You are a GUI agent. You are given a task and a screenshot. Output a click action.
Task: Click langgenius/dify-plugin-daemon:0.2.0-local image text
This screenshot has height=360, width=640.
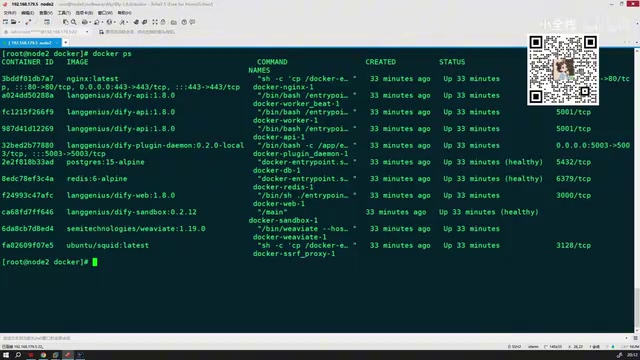tap(155, 145)
